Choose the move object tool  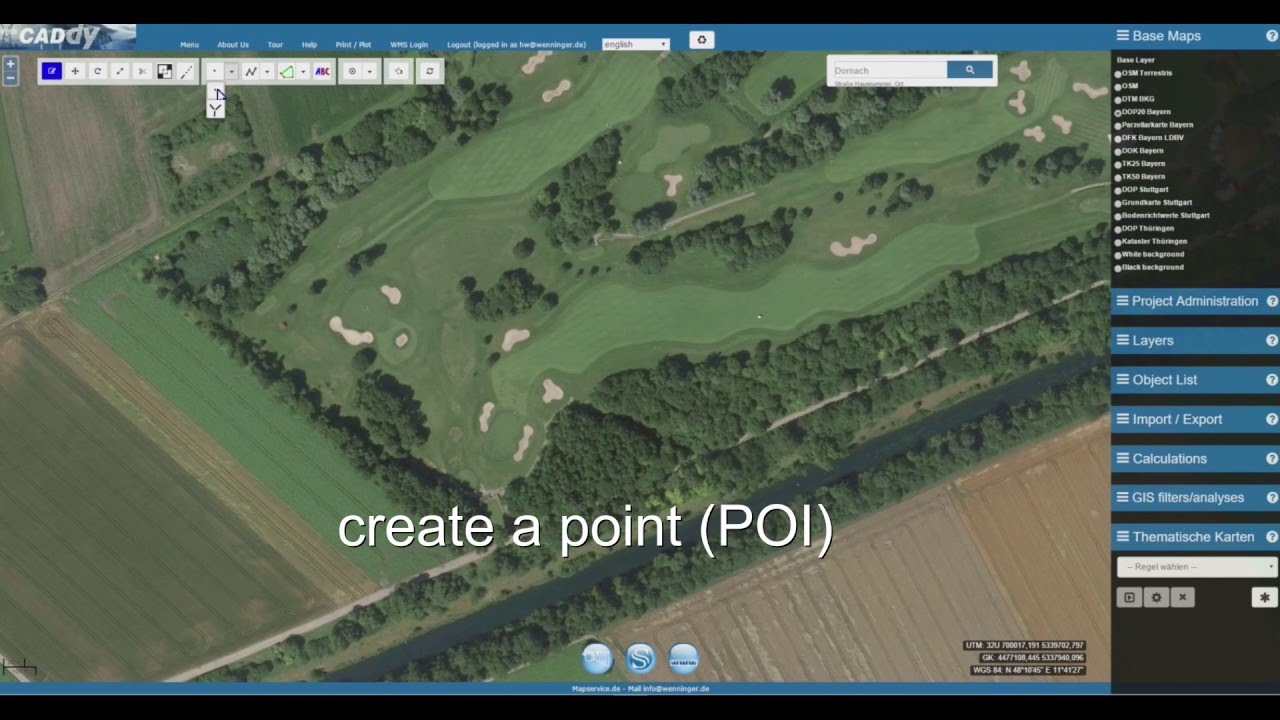tap(75, 71)
